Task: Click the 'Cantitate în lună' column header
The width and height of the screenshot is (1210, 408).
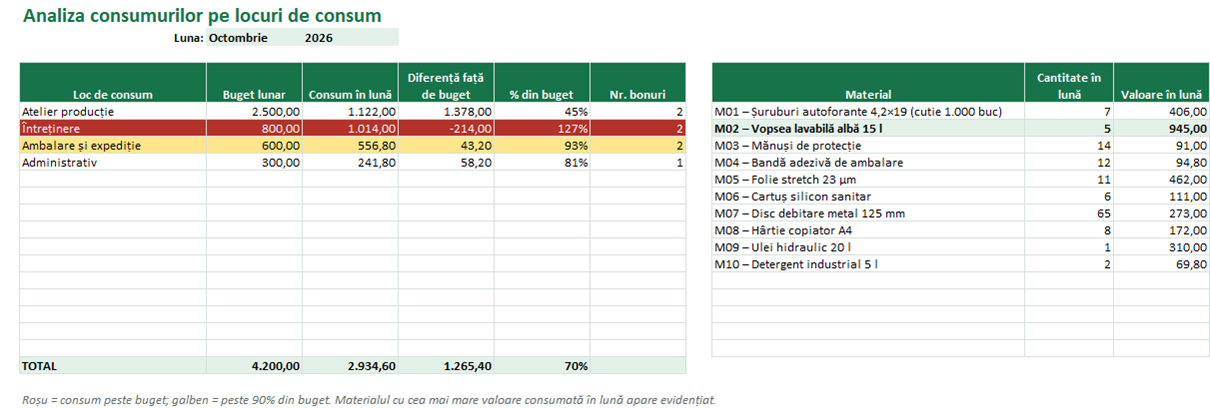Action: [1069, 83]
